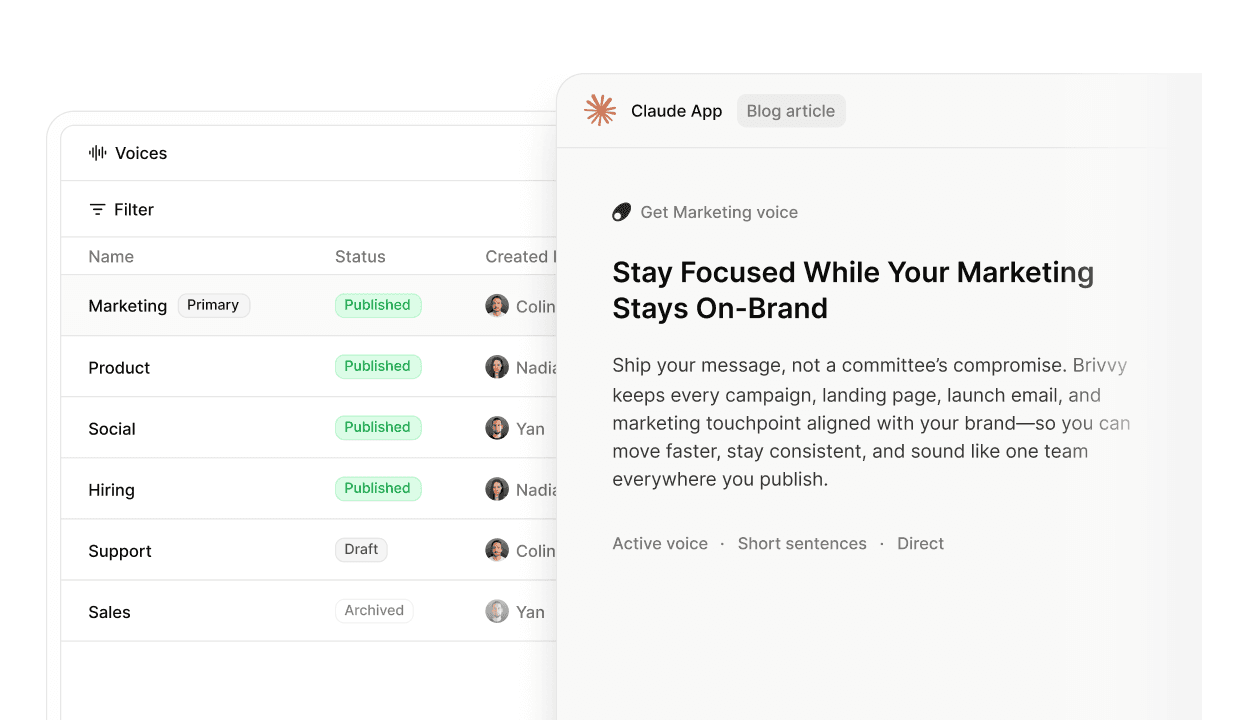This screenshot has width=1248, height=720.
Task: Click the article body paragraph
Action: (871, 422)
